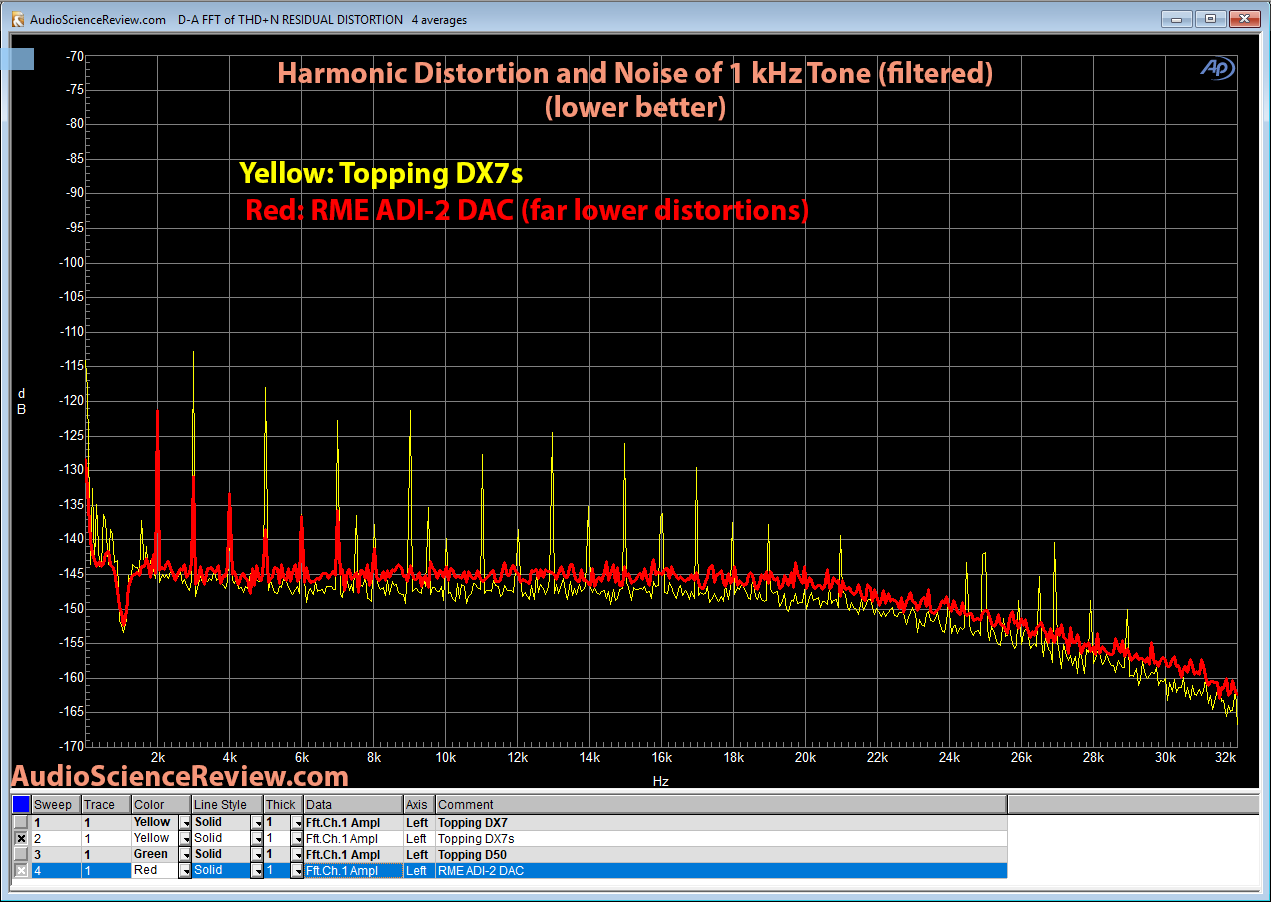1271x902 pixels.
Task: Open color dropdown for Topping DX7s row
Action: pyautogui.click(x=184, y=838)
